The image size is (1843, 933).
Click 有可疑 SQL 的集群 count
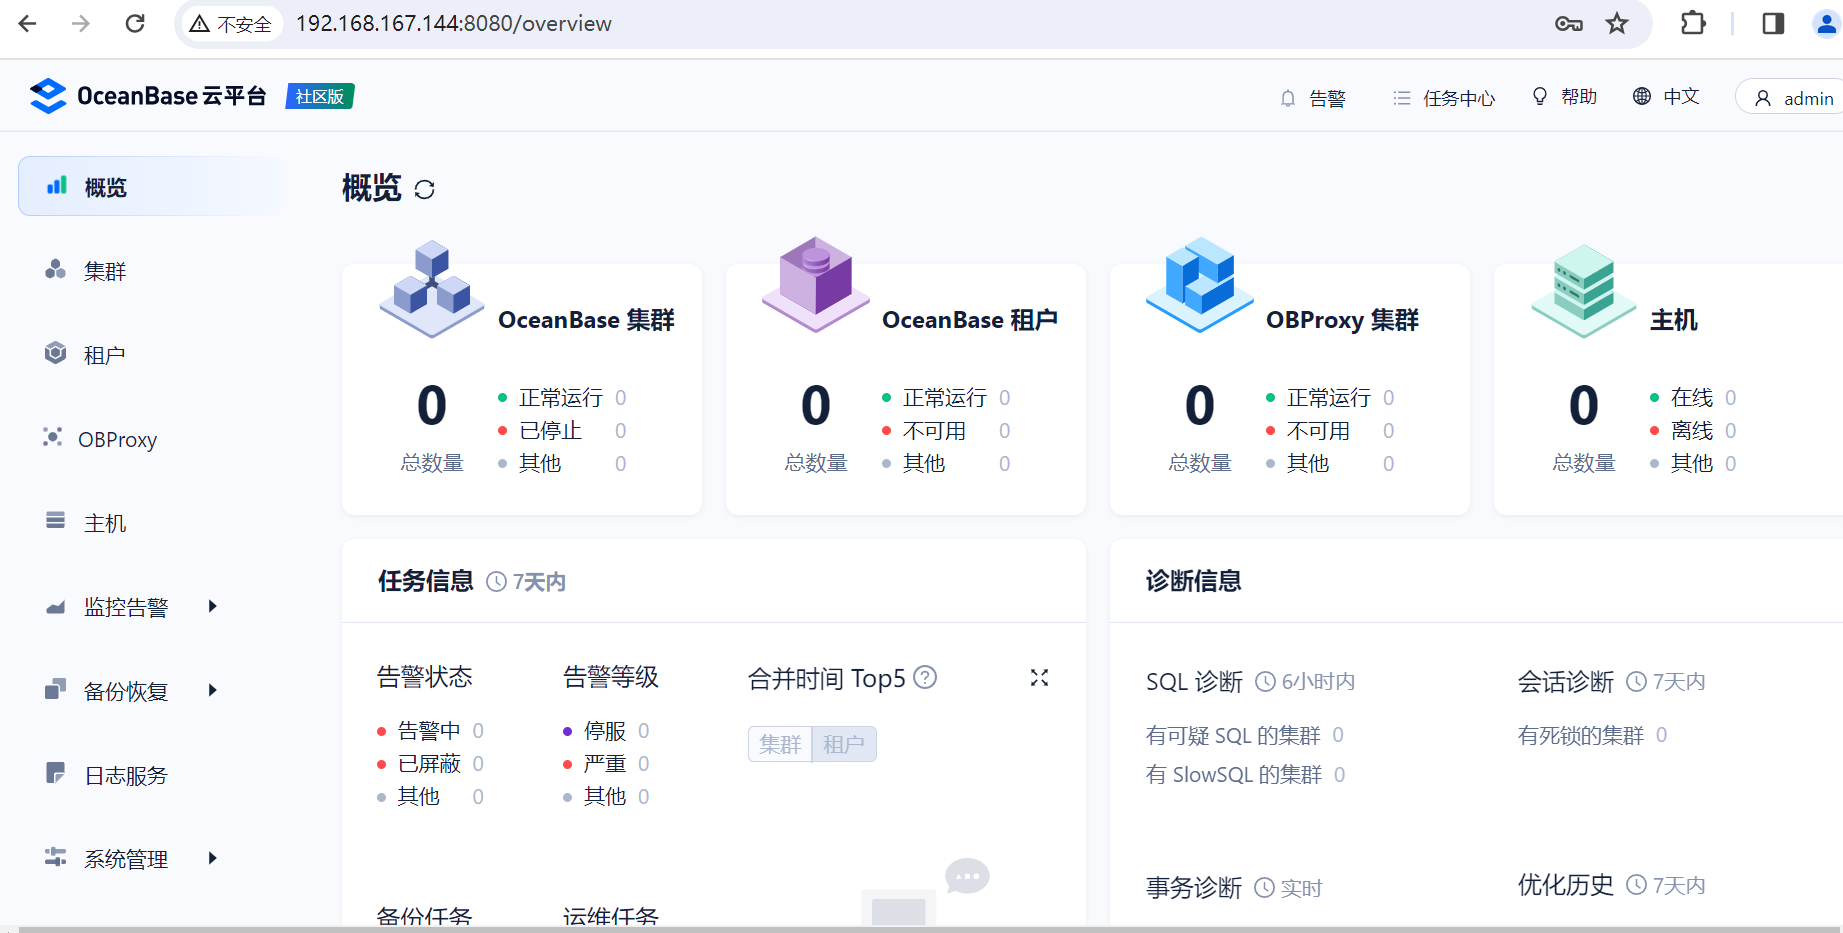pyautogui.click(x=1338, y=735)
